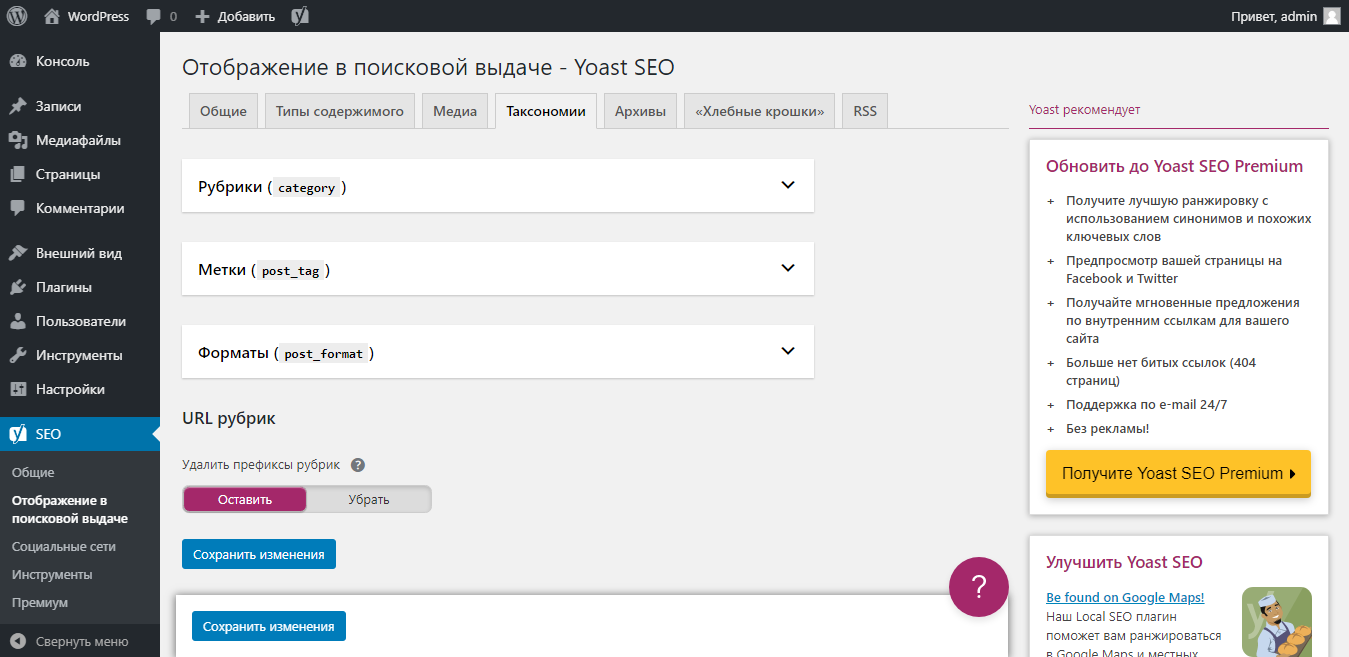Follow the Be found on Google Maps link

[x=1124, y=597]
